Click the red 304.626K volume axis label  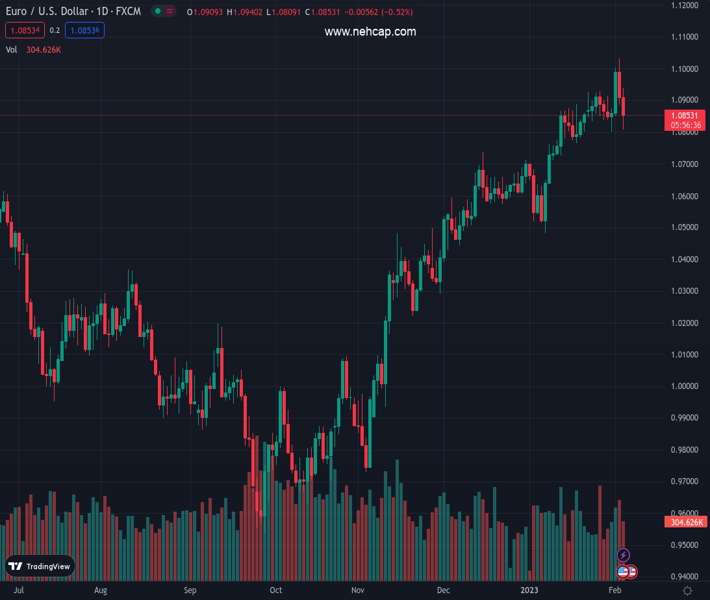(x=685, y=522)
